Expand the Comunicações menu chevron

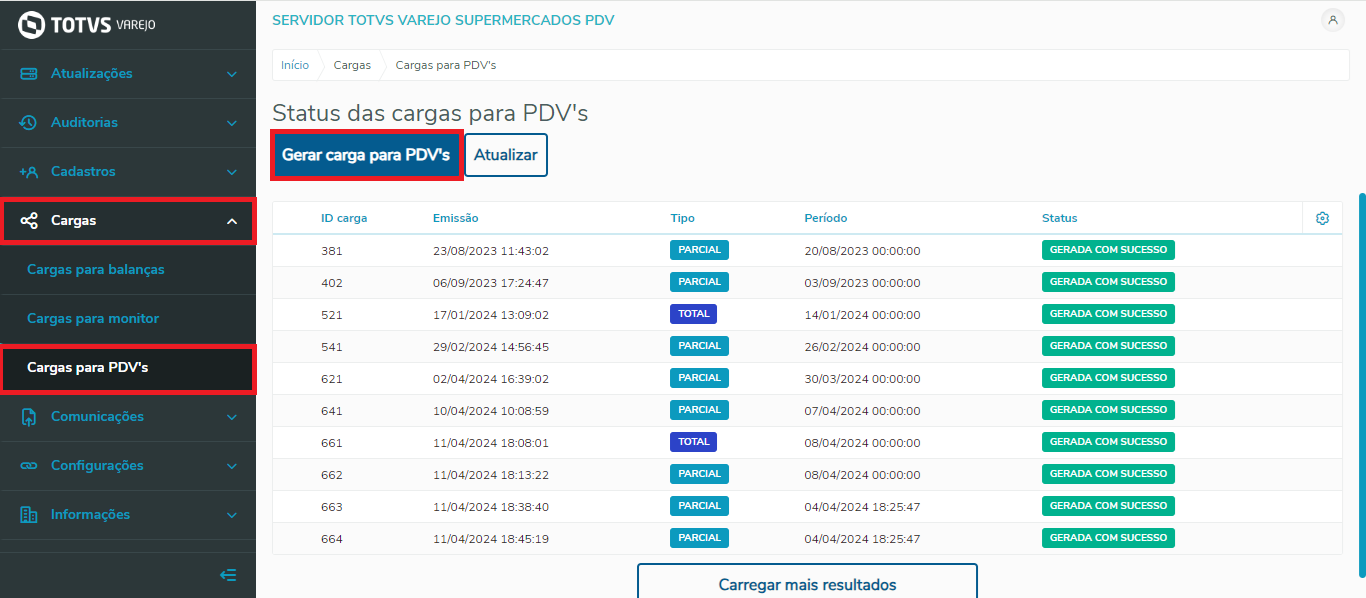coord(232,417)
